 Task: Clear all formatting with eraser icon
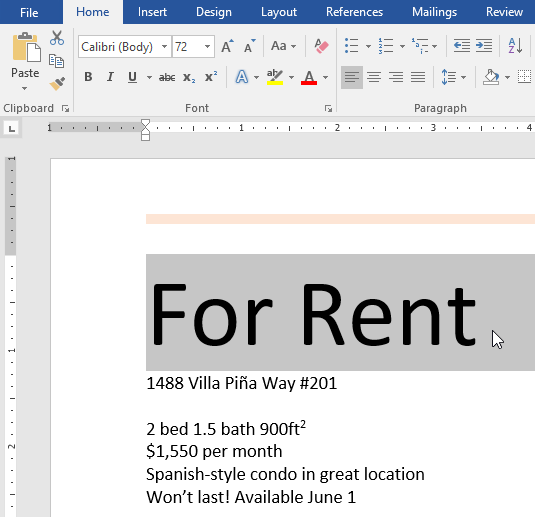(x=321, y=46)
